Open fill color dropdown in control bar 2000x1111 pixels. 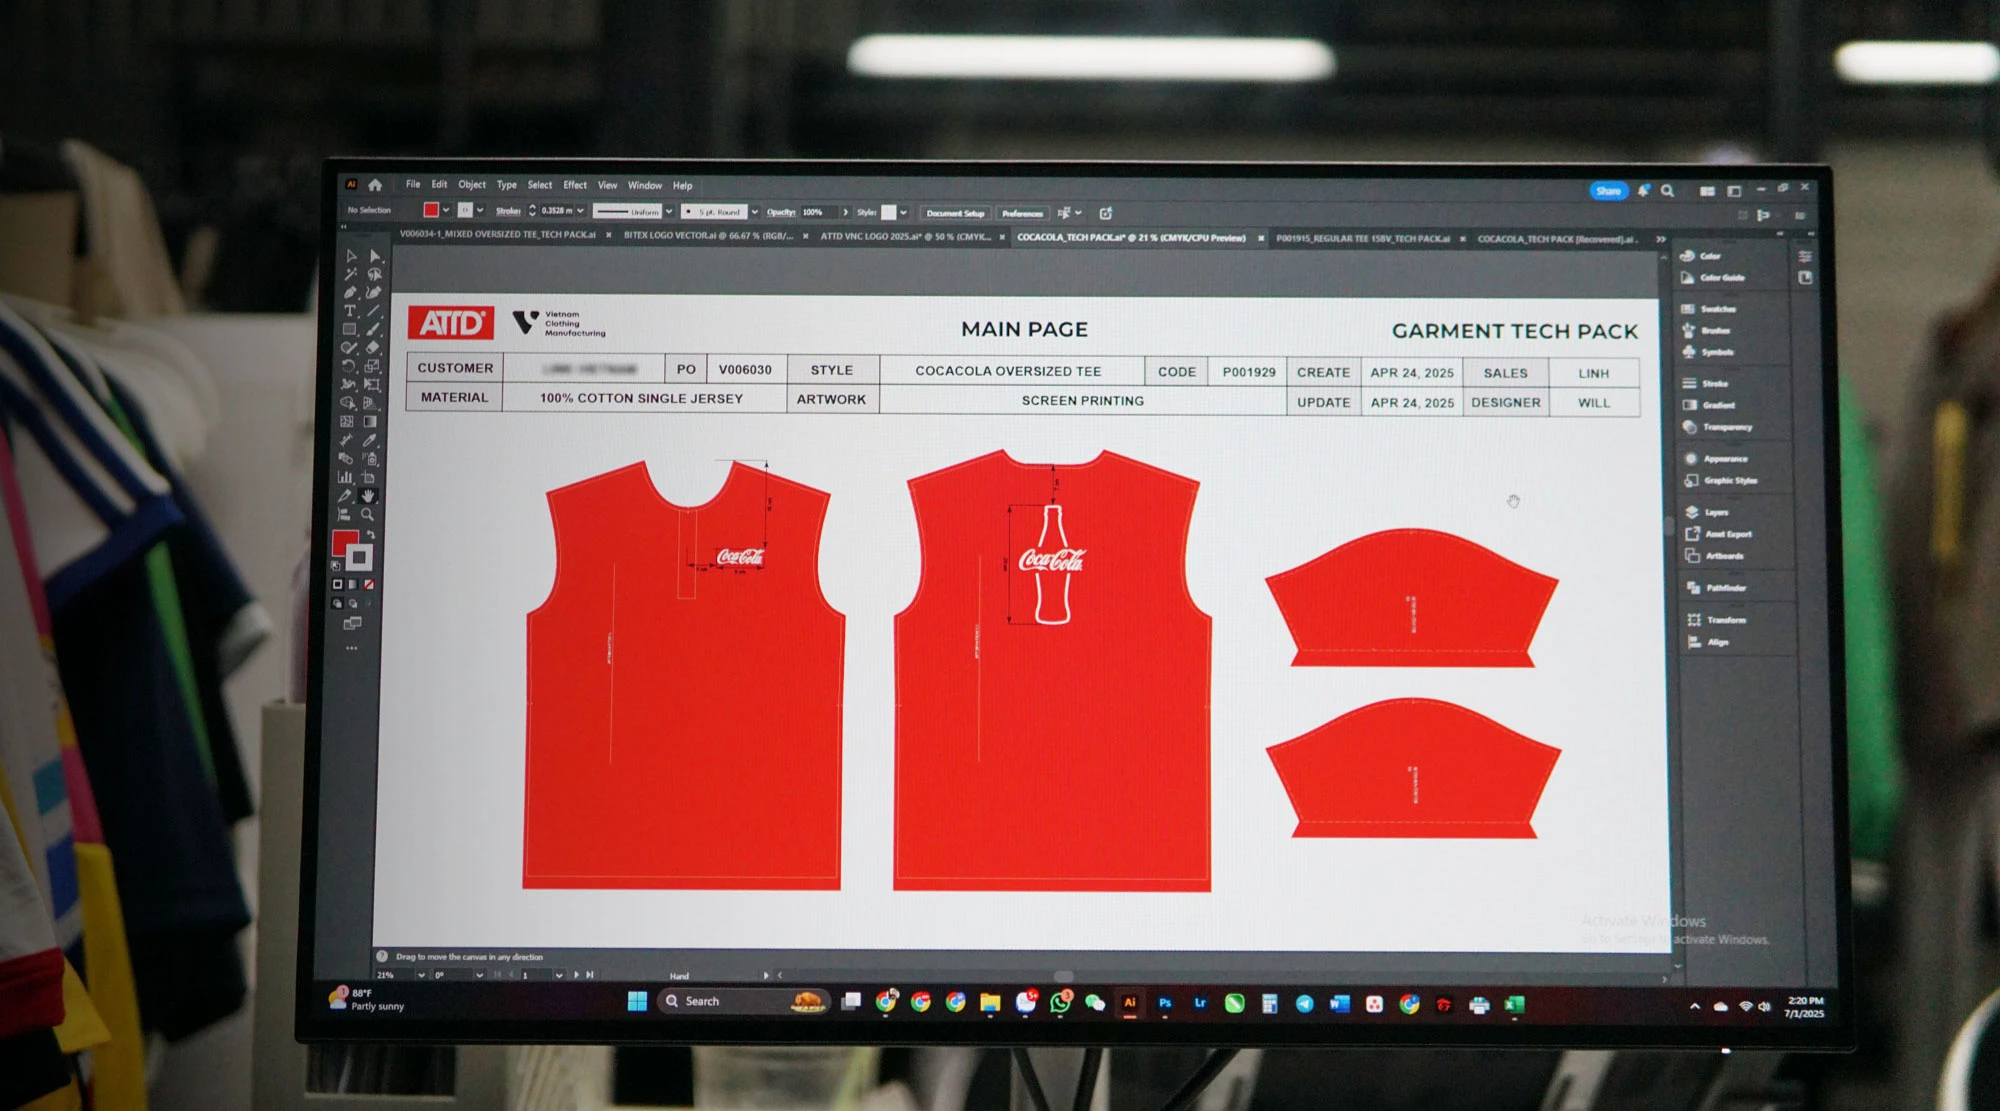pyautogui.click(x=446, y=210)
